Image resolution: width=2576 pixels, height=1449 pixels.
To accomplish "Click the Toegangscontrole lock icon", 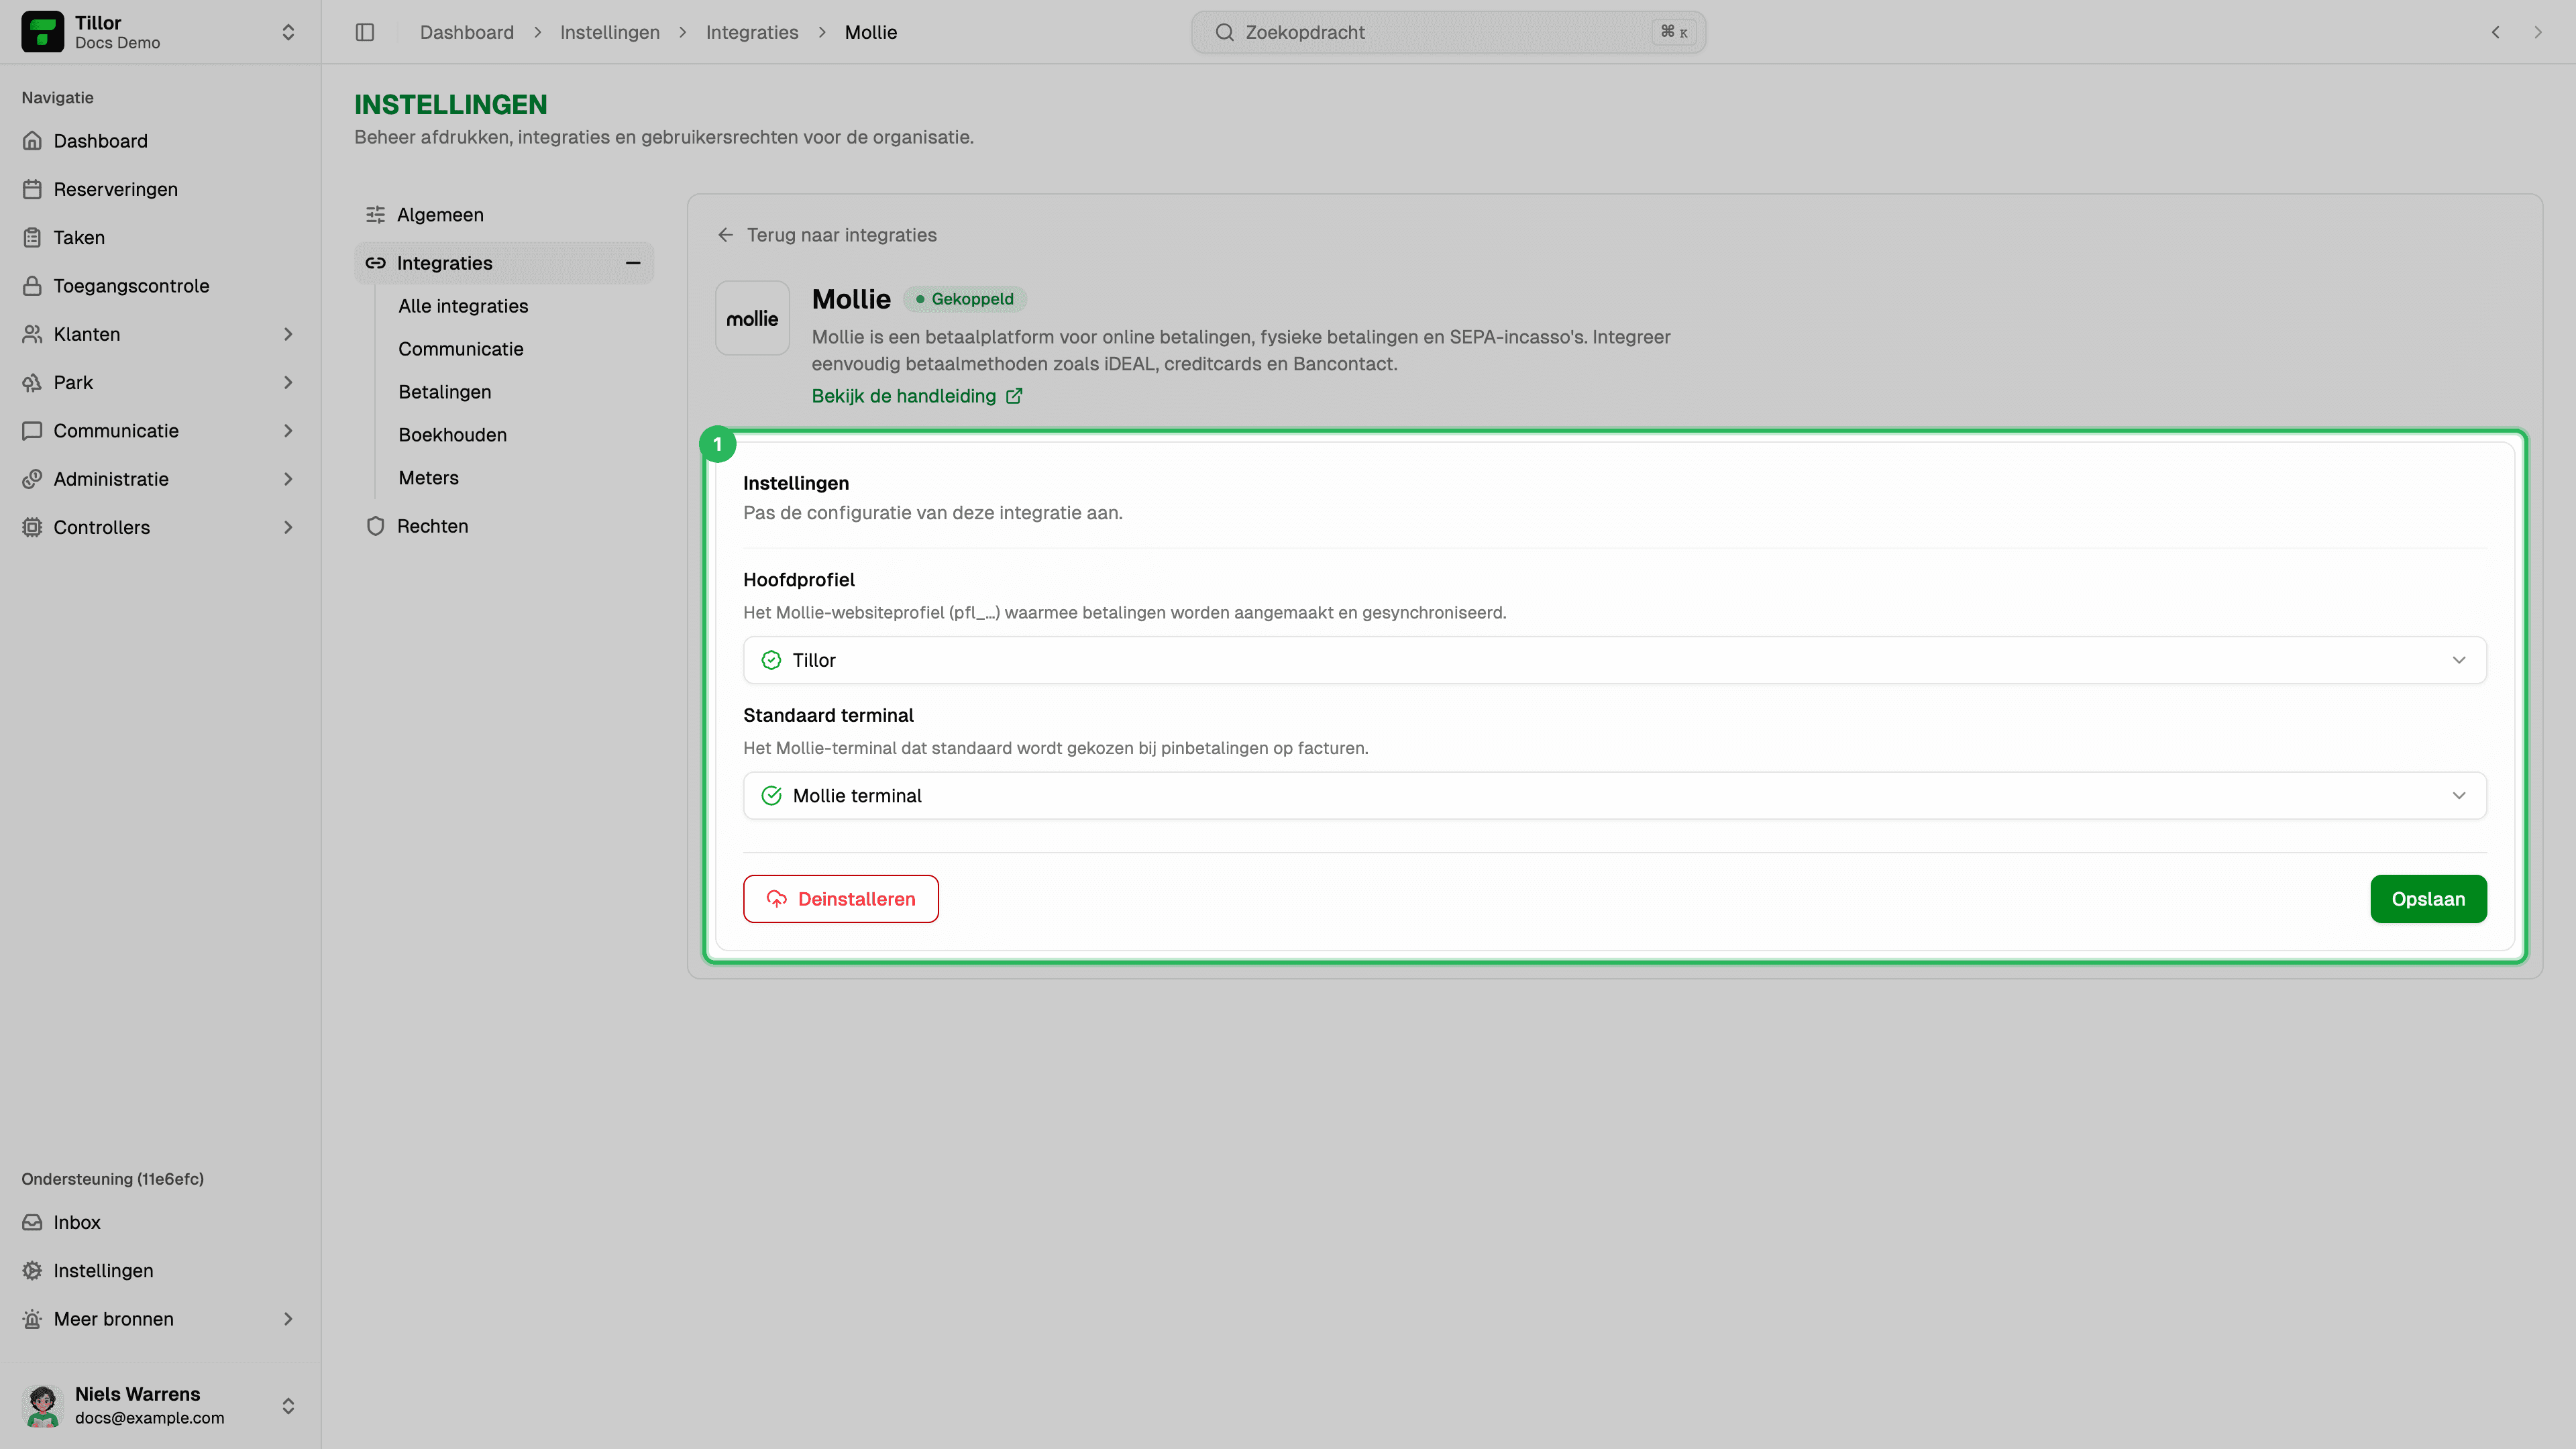I will pyautogui.click(x=32, y=286).
